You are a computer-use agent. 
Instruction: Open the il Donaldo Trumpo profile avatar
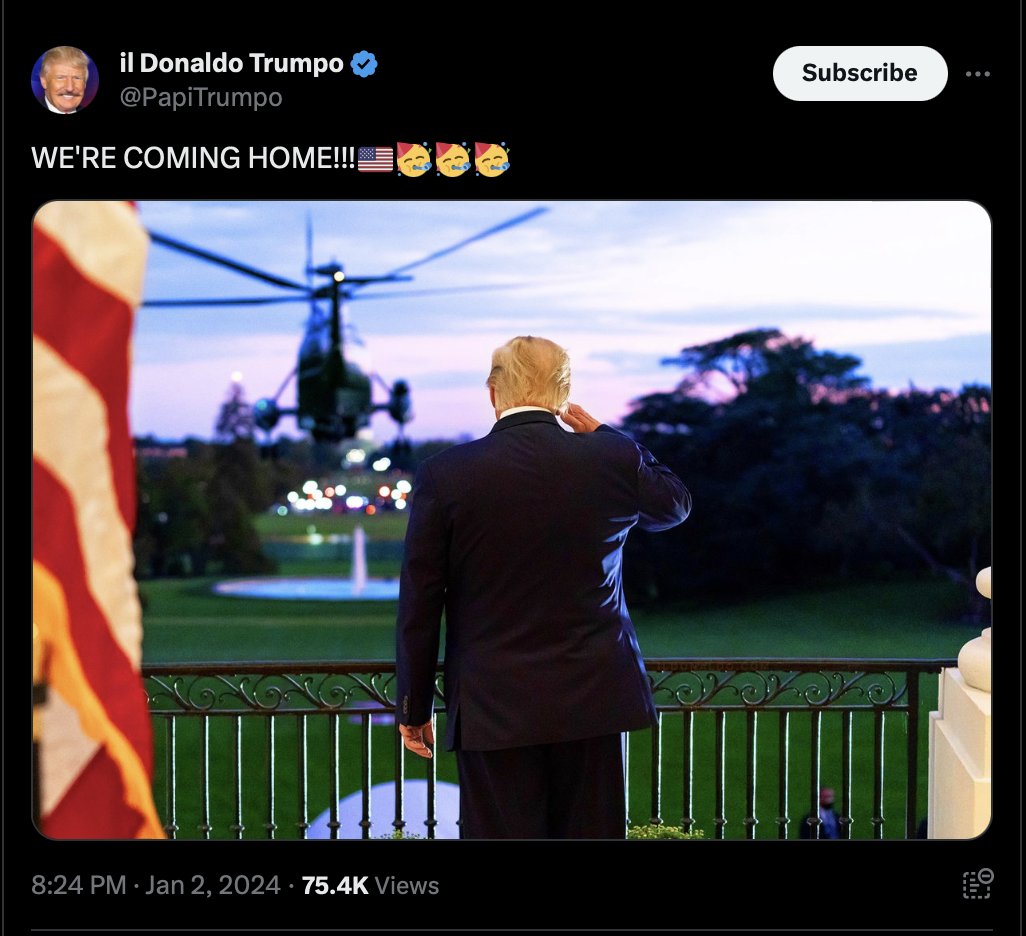pos(65,80)
